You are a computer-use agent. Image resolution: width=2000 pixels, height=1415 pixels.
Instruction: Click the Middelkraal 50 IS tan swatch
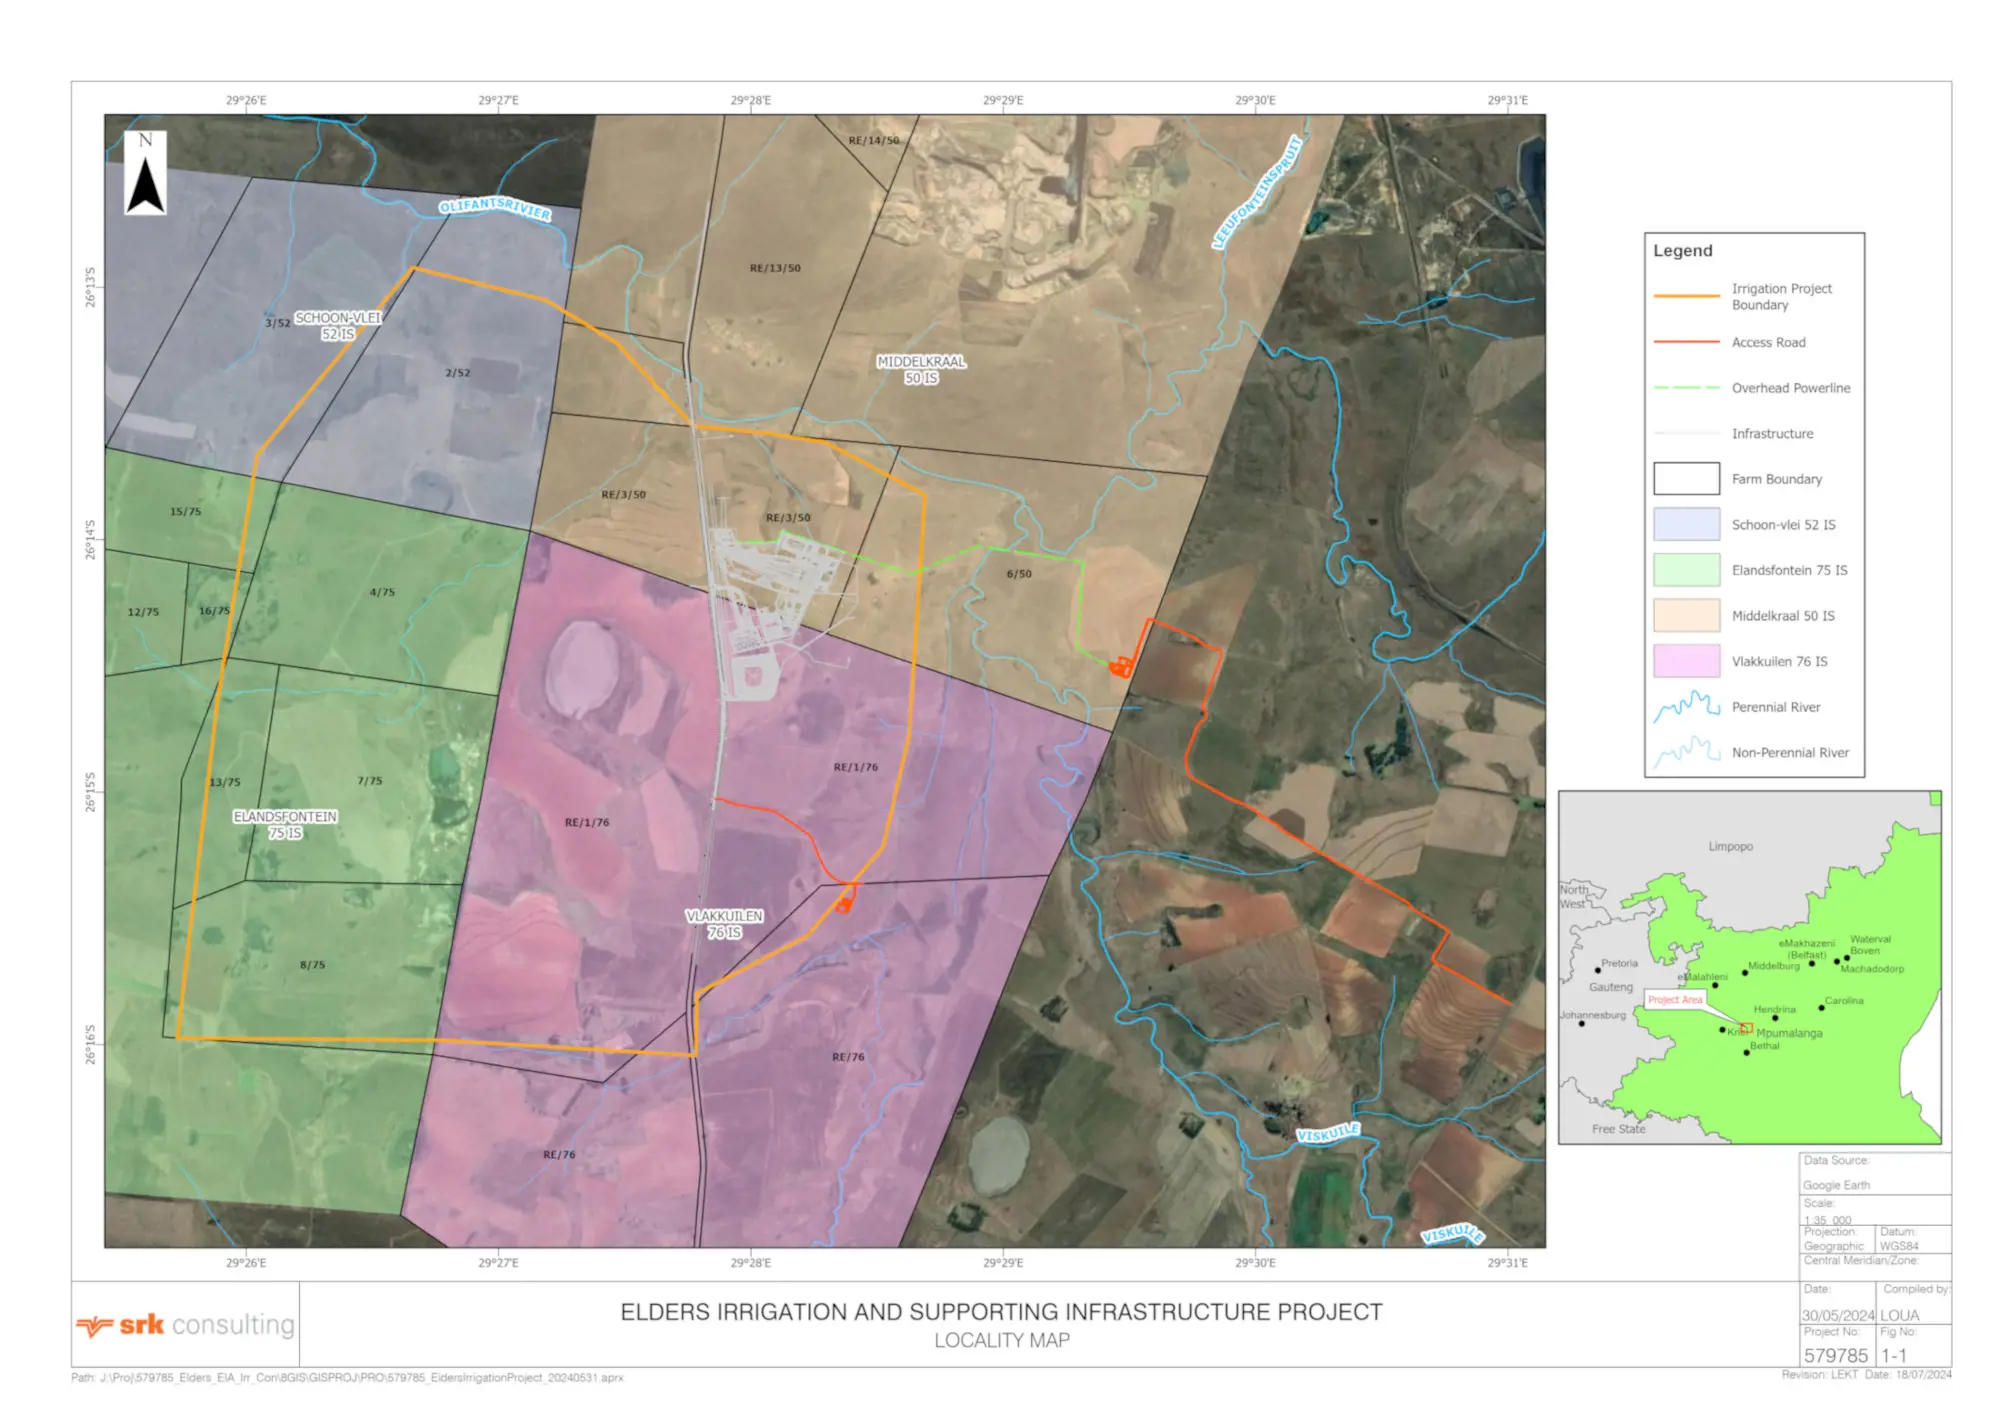pyautogui.click(x=1686, y=615)
